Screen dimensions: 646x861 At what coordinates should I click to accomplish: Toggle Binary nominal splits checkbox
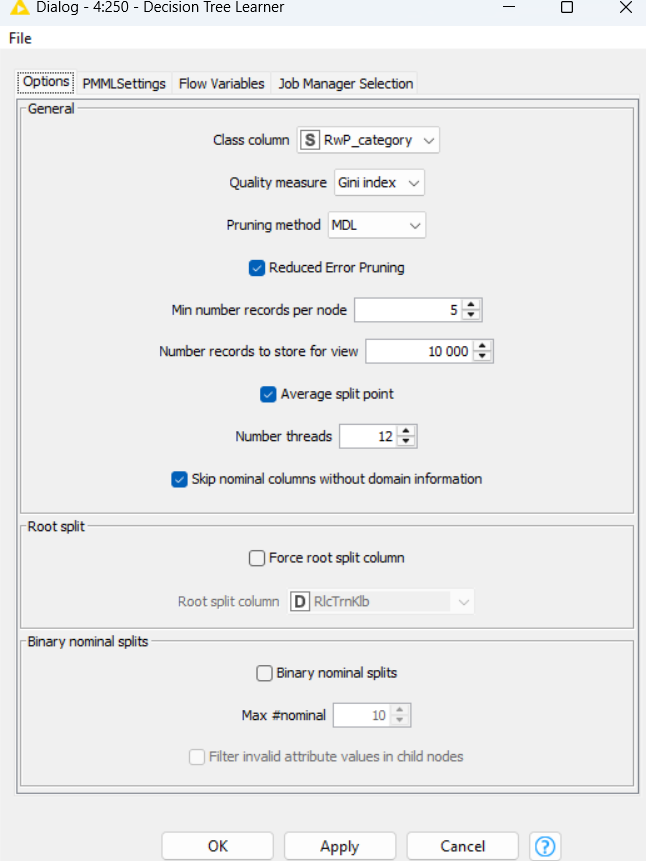(264, 673)
